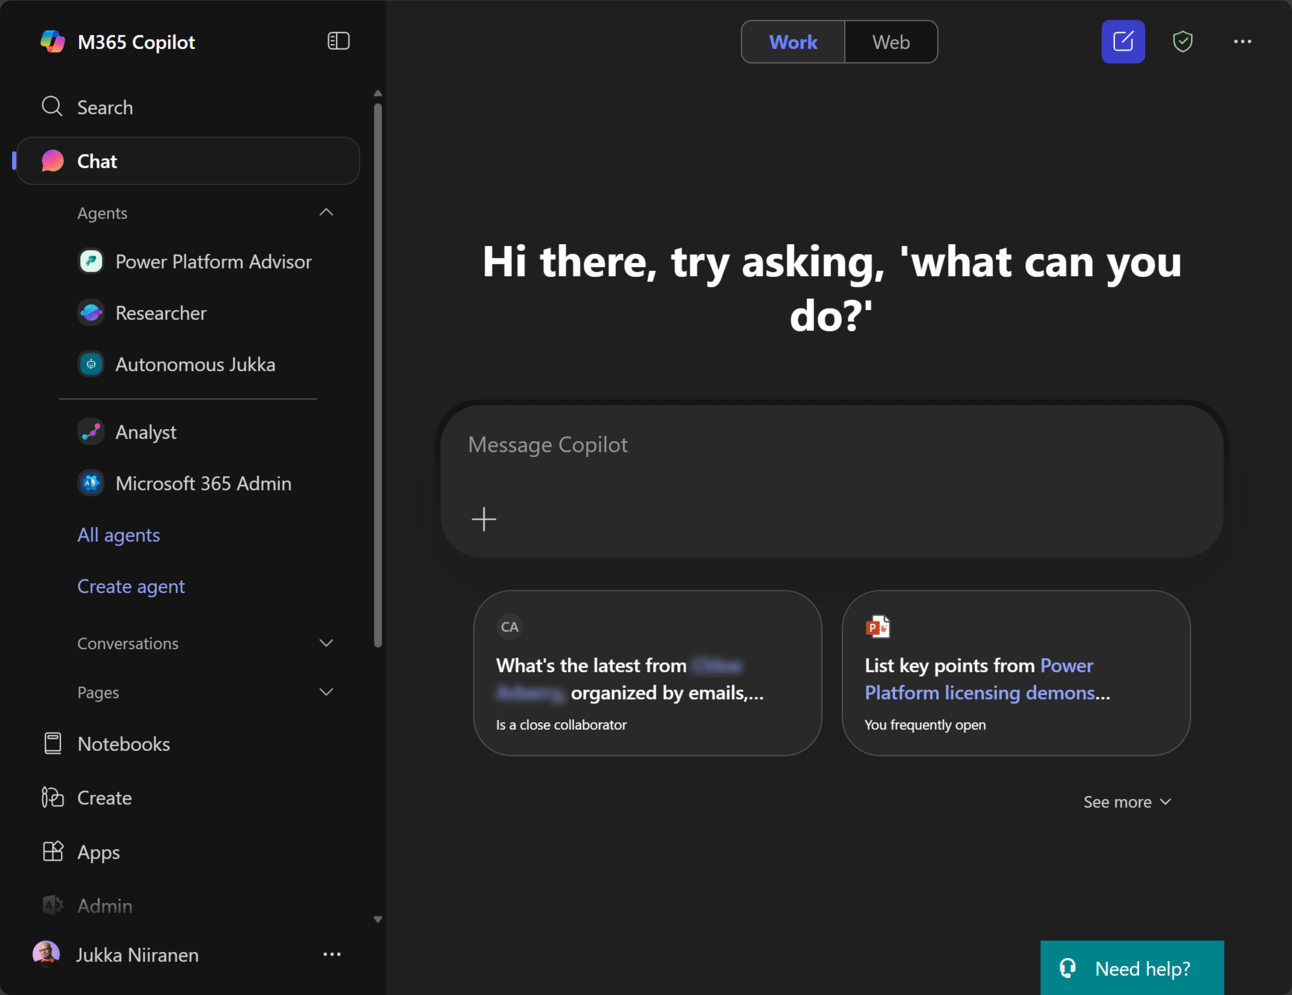Click the 'Search' label in sidebar
Image resolution: width=1292 pixels, height=995 pixels.
[x=105, y=107]
